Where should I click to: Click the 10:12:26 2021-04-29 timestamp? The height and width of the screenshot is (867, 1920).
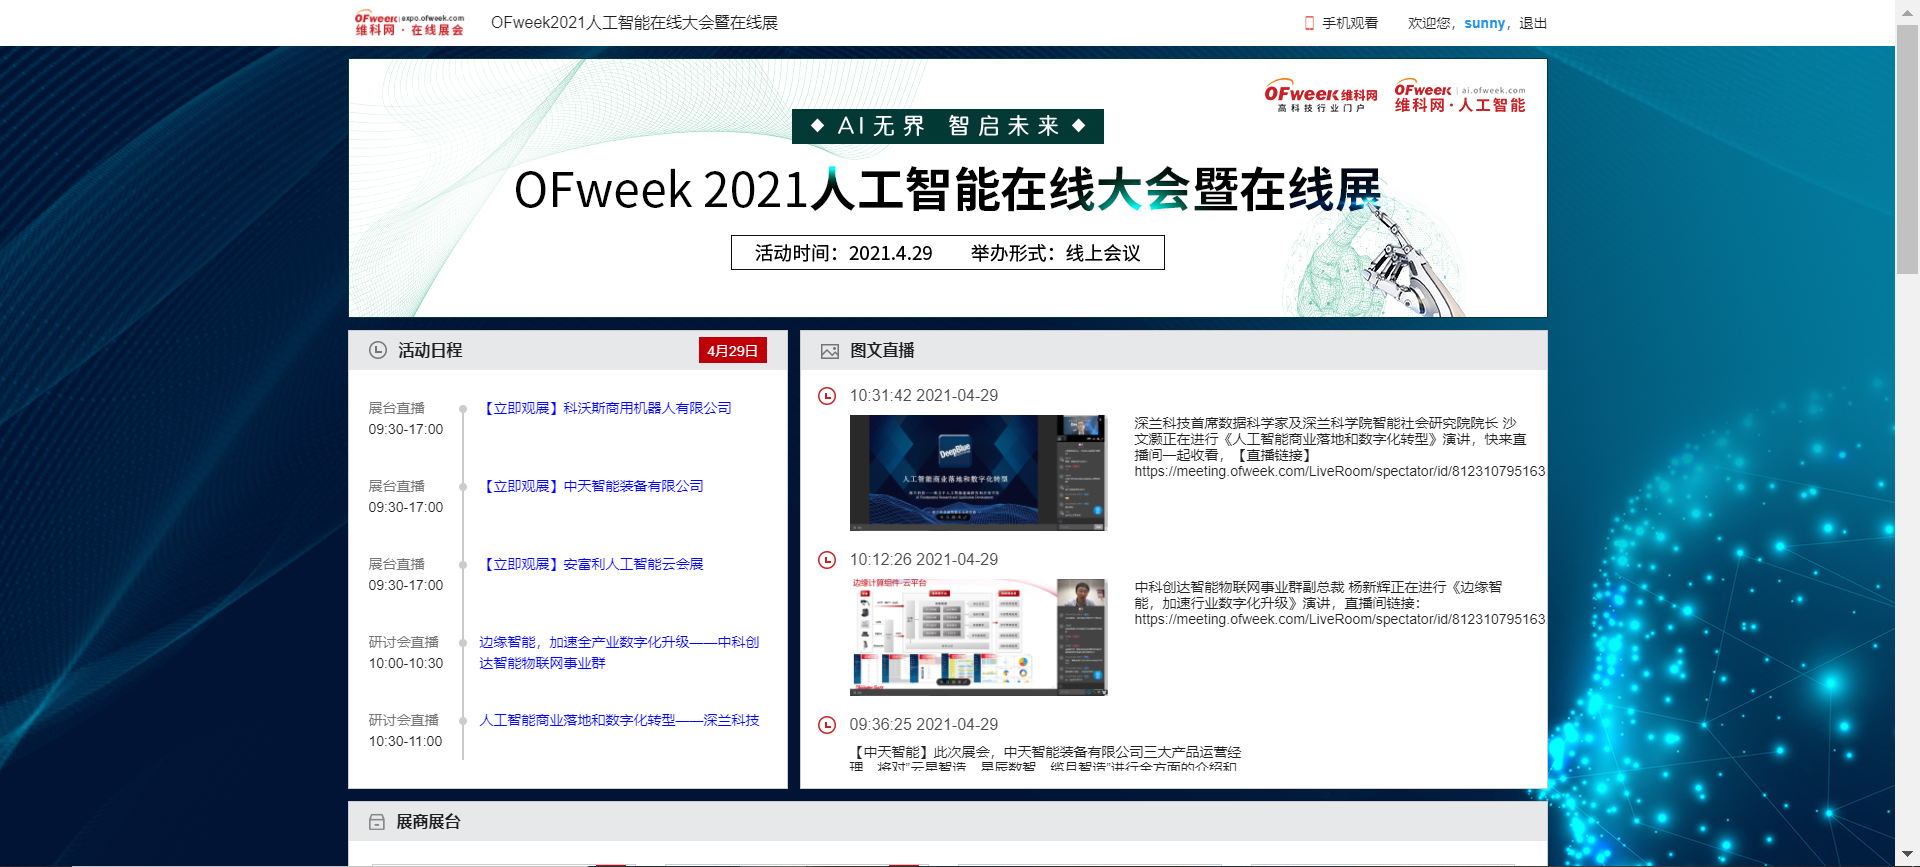[924, 560]
